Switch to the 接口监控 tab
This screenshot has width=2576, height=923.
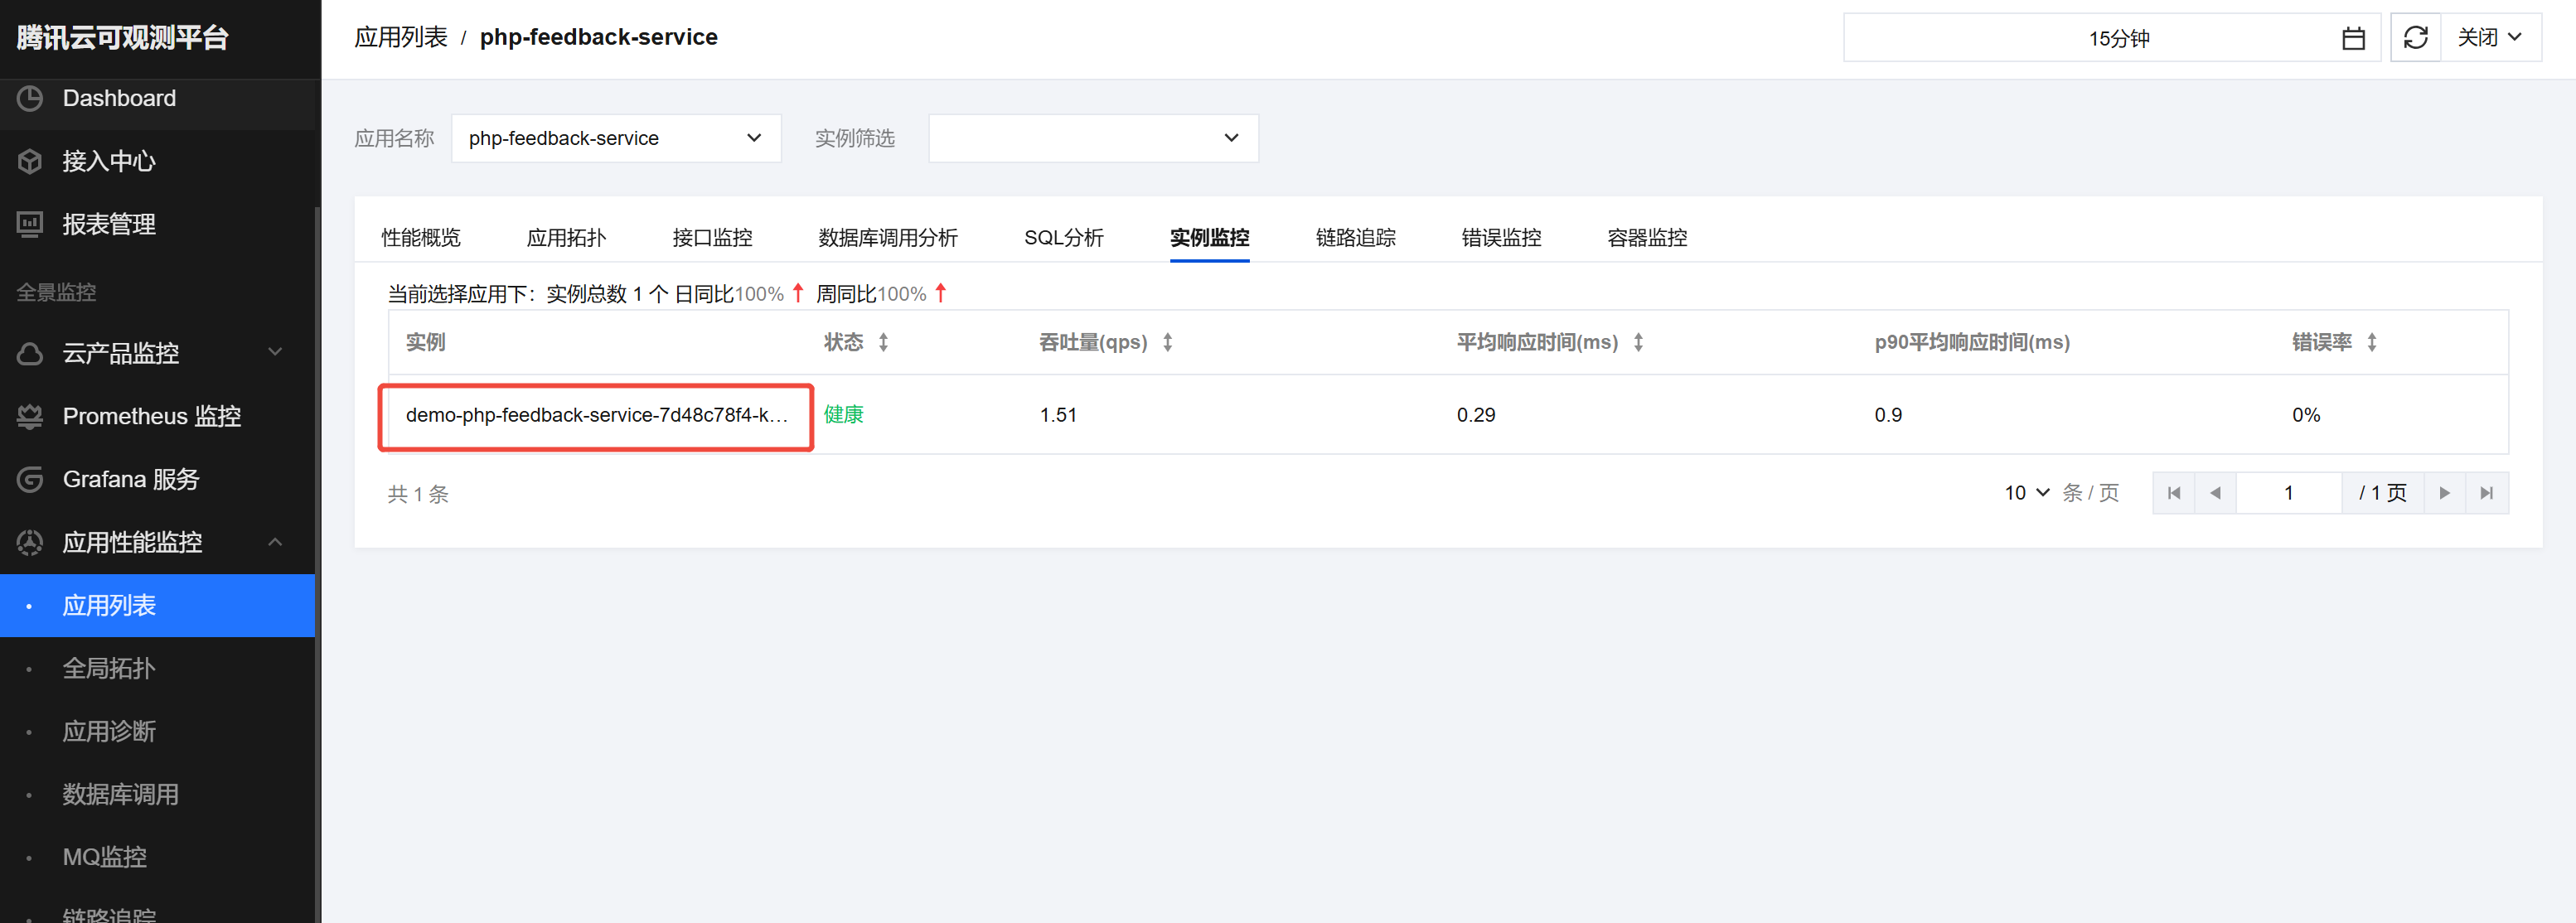click(712, 238)
